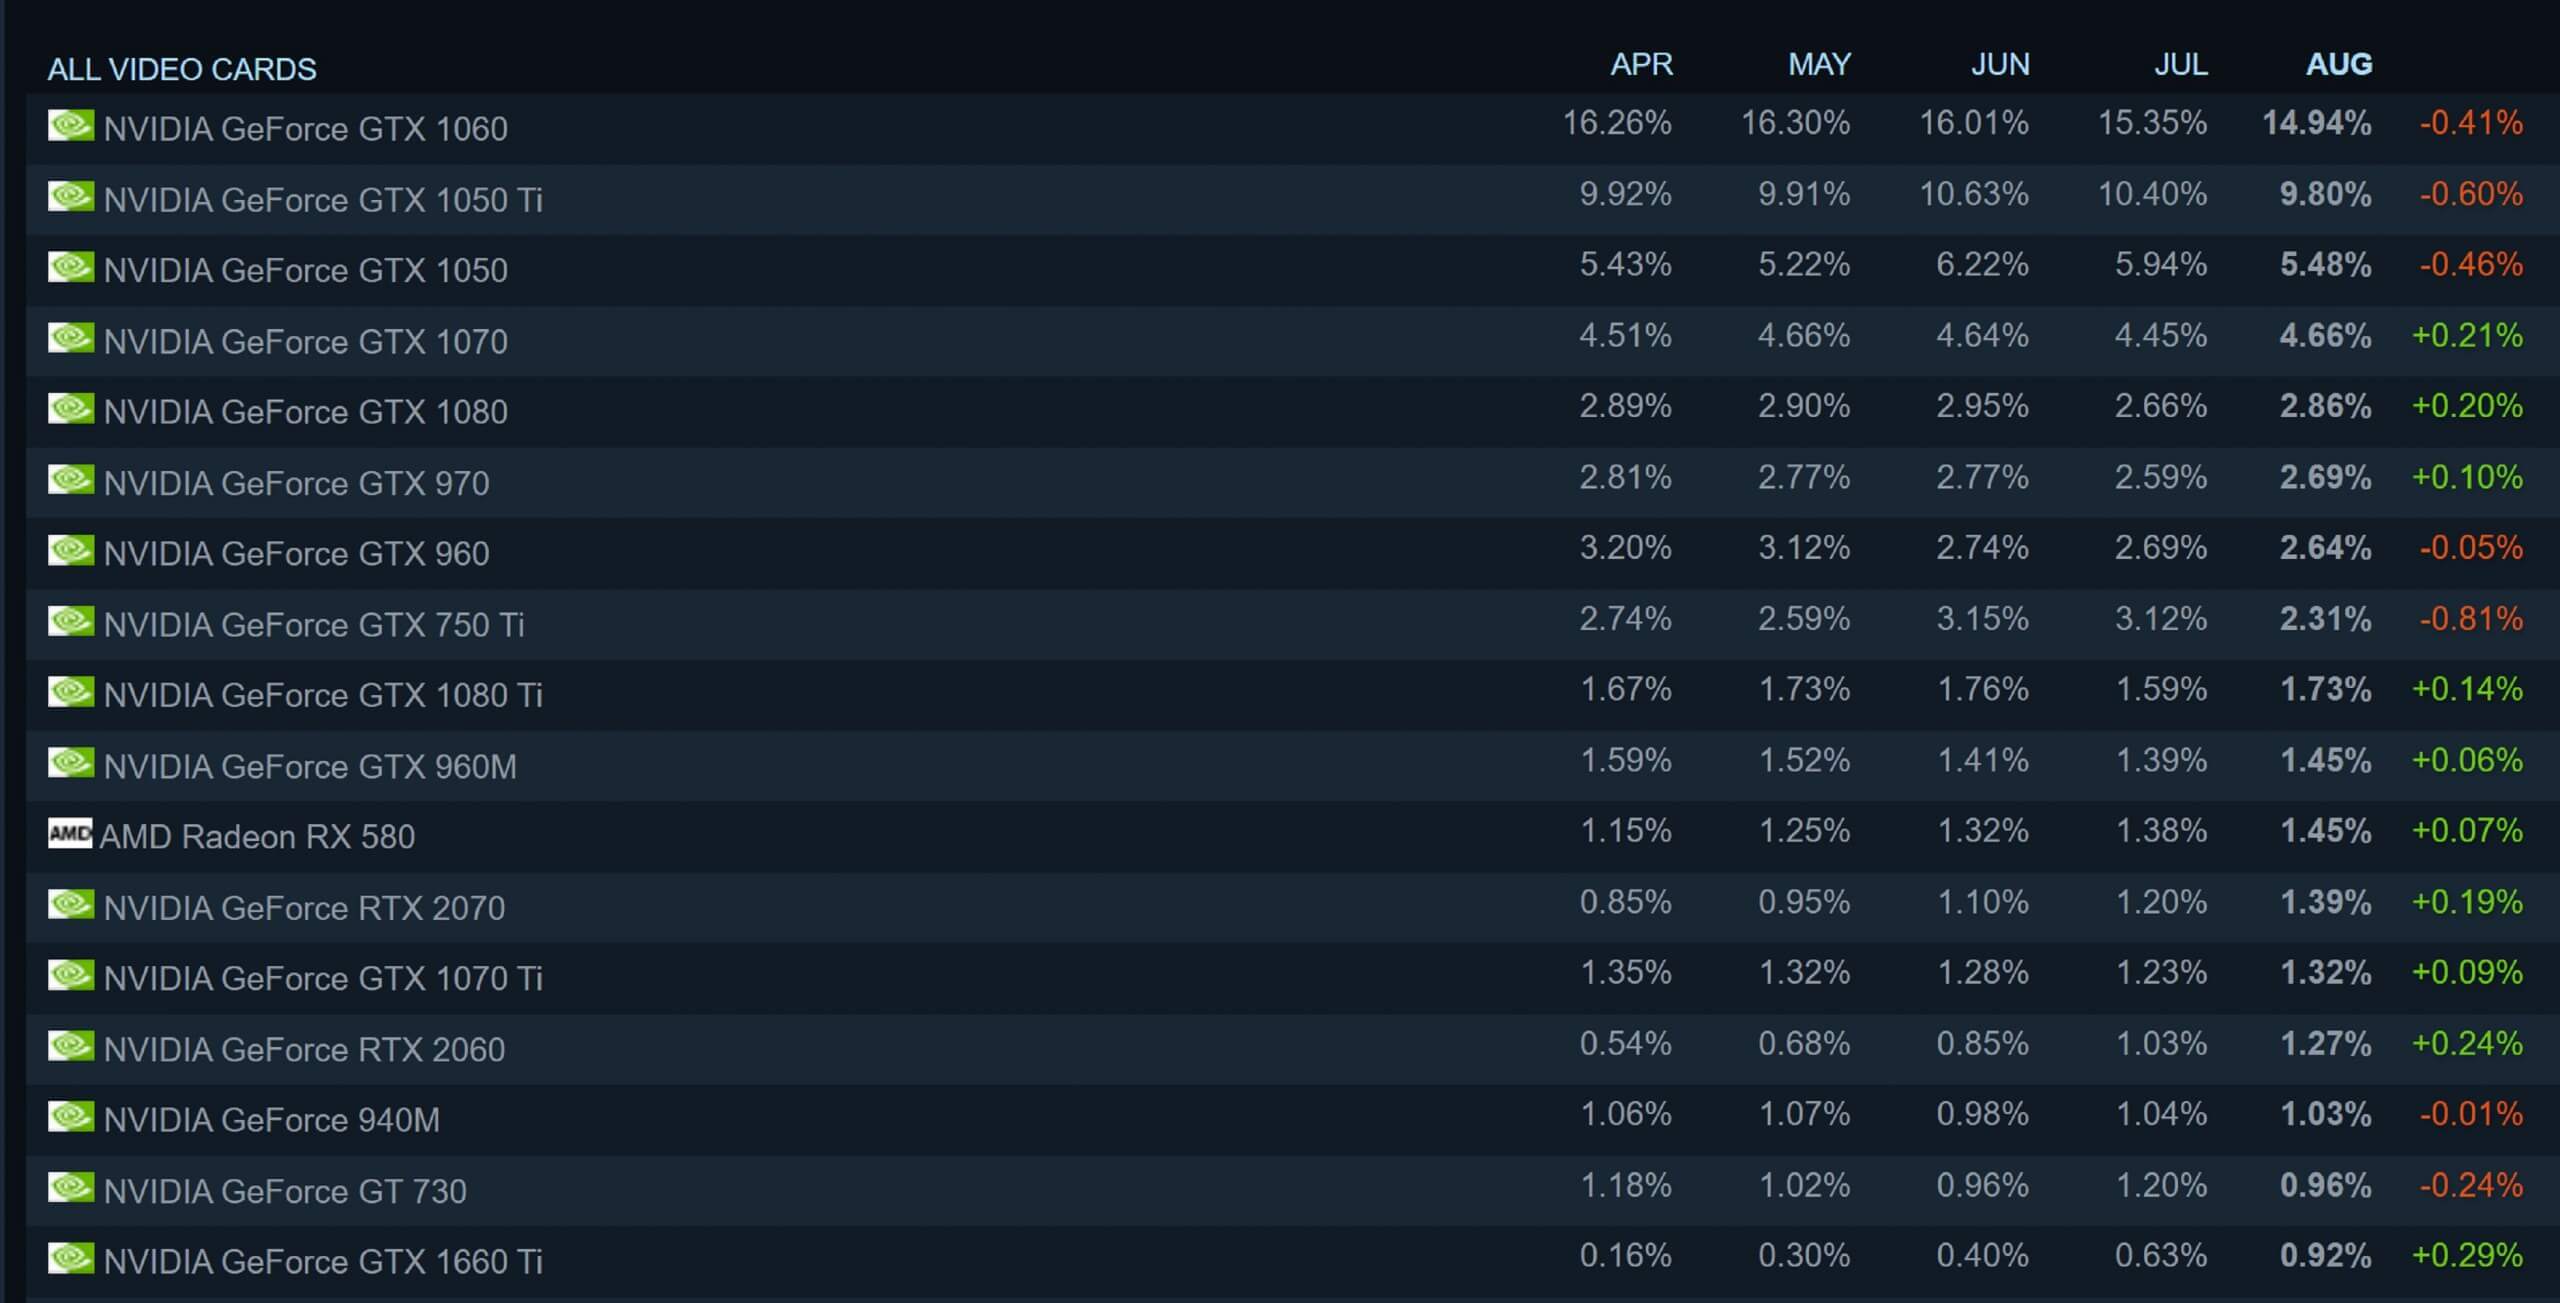
Task: Click the NVIDIA logo beside GTX 970
Action: tap(71, 480)
